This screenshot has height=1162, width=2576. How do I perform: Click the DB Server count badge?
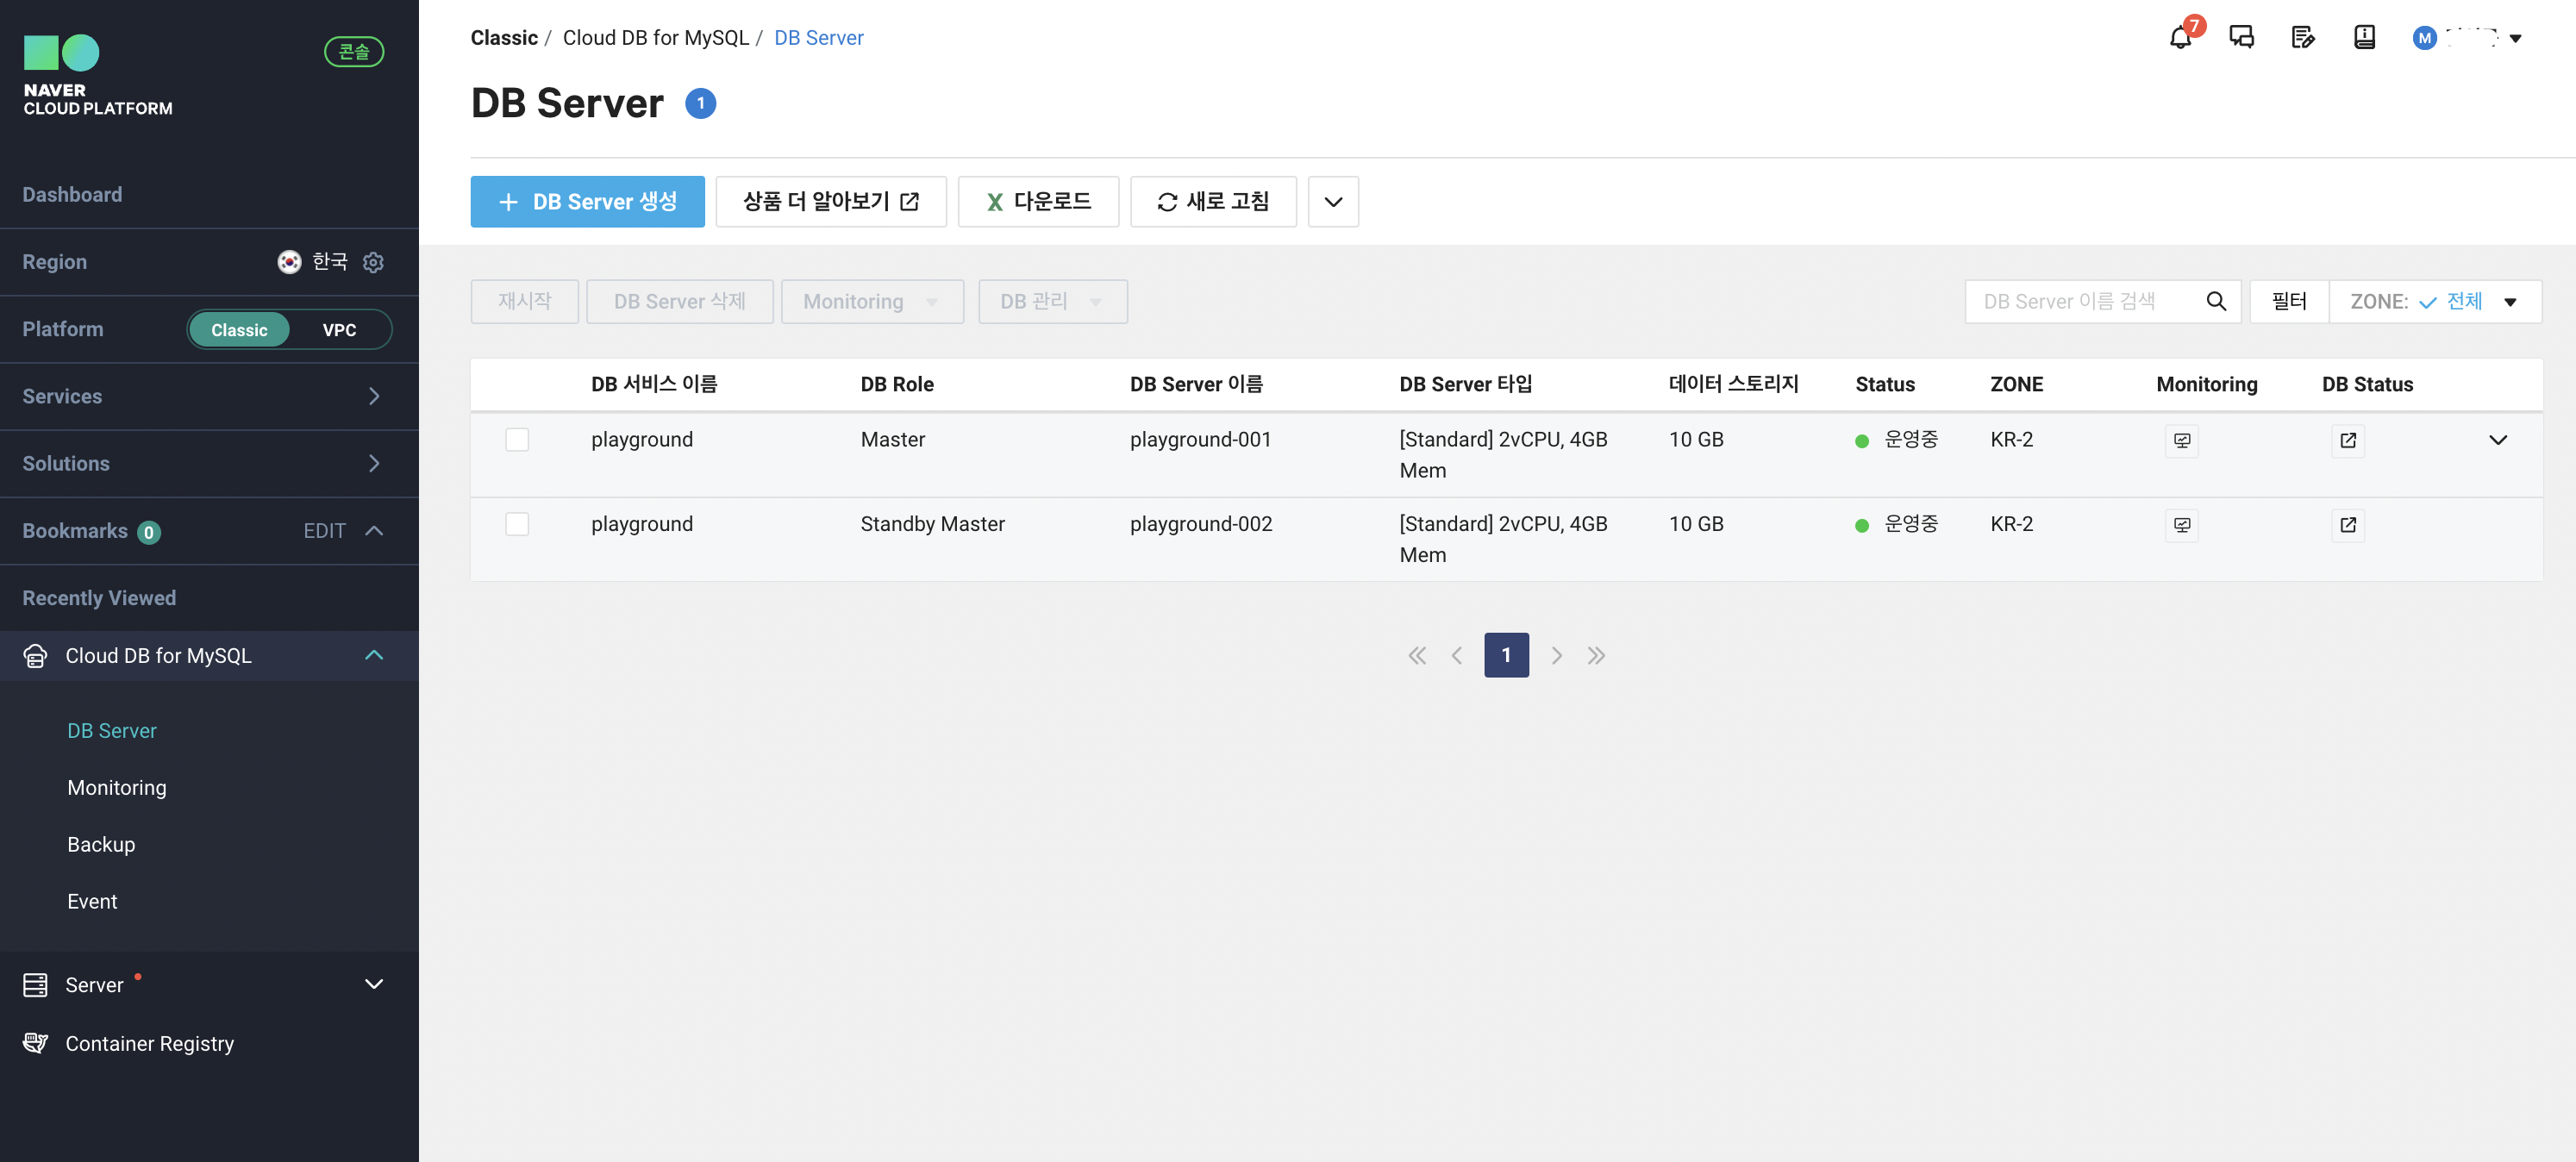point(700,104)
